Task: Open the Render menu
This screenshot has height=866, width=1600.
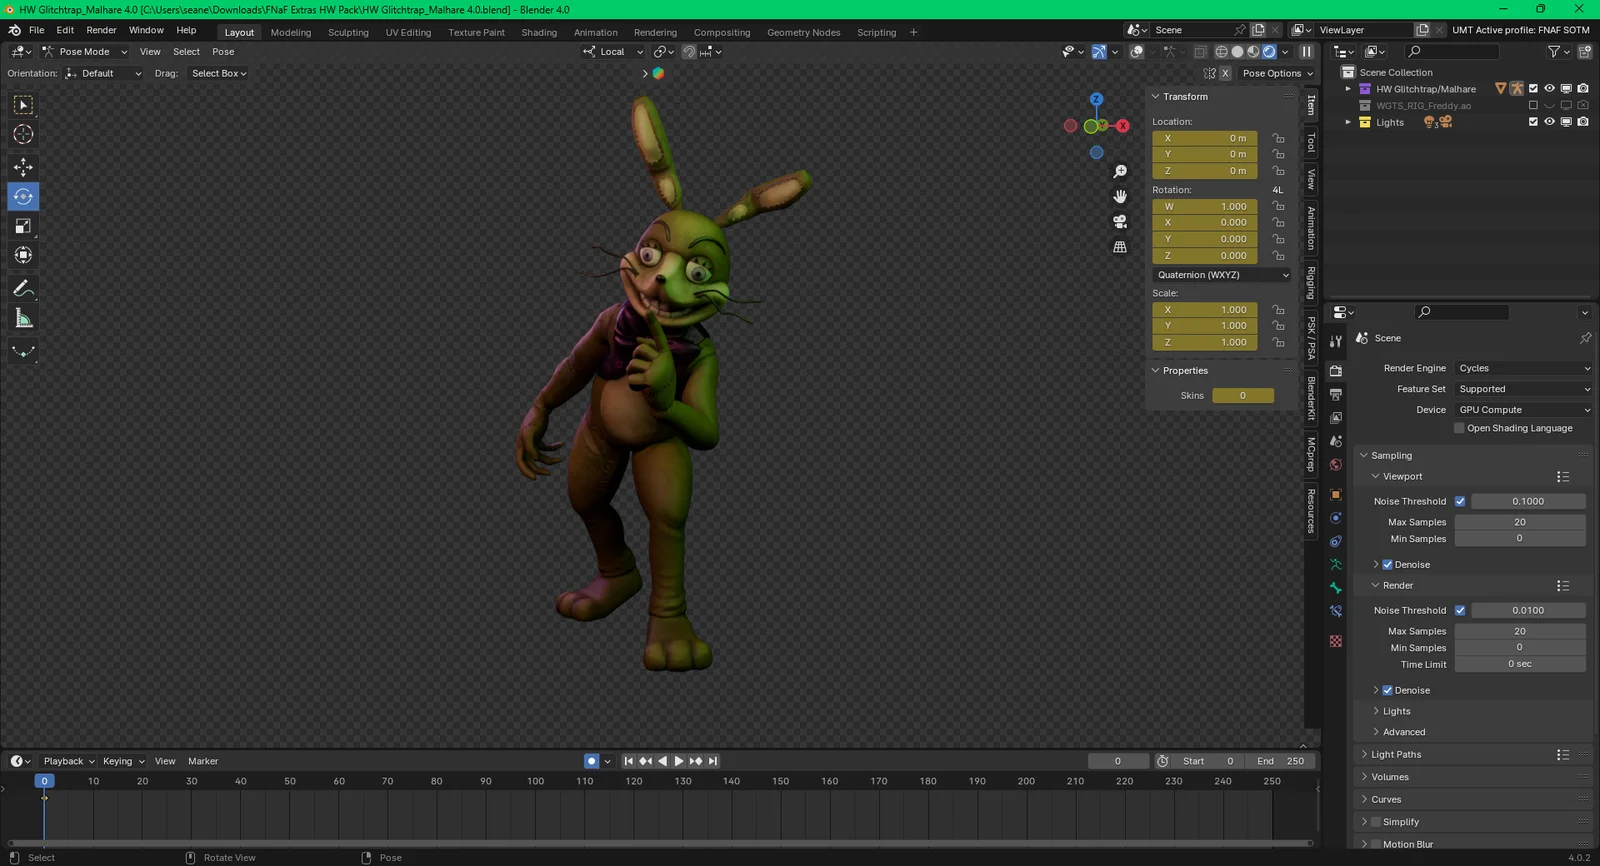Action: 101,30
